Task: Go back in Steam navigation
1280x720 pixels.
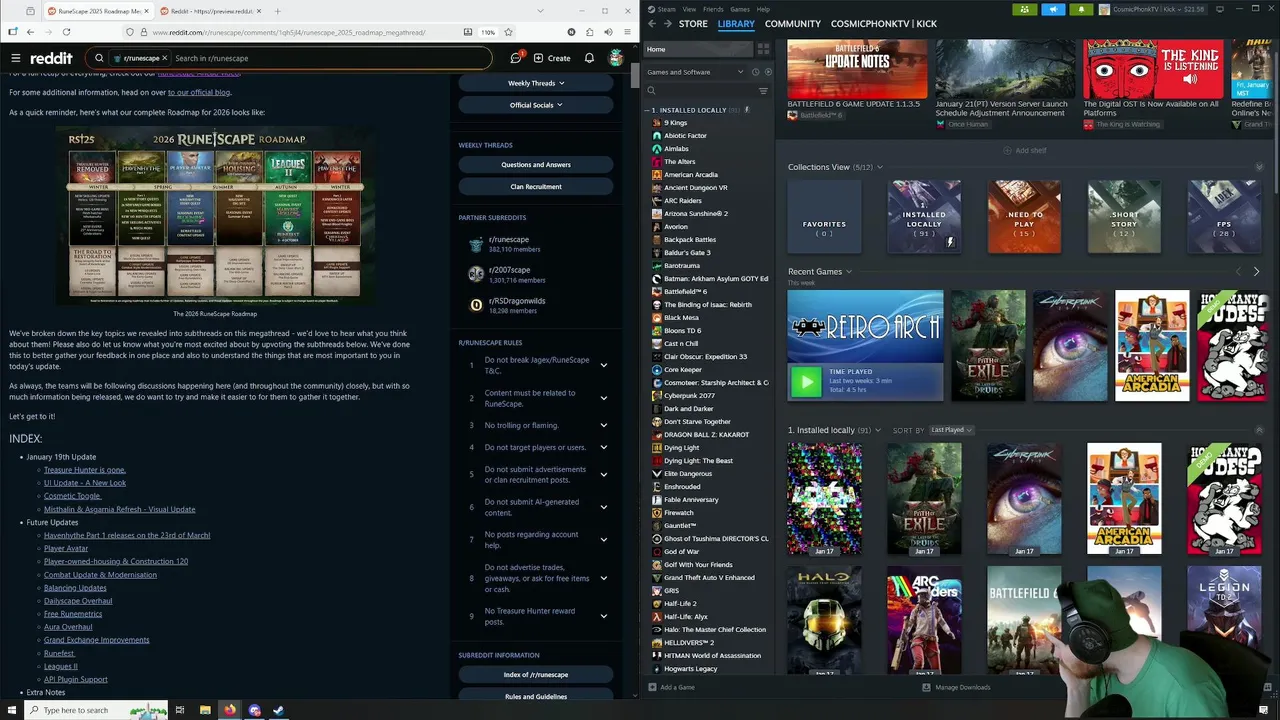Action: point(652,23)
